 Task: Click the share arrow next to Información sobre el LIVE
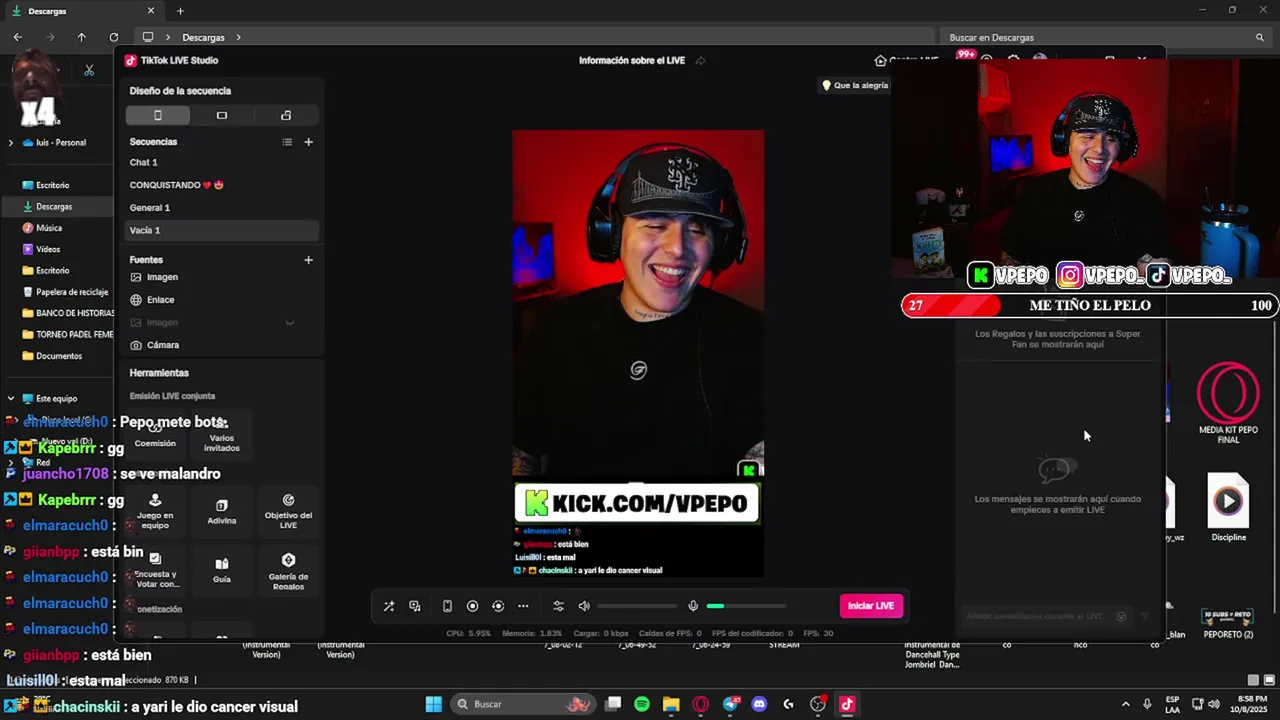tap(700, 60)
